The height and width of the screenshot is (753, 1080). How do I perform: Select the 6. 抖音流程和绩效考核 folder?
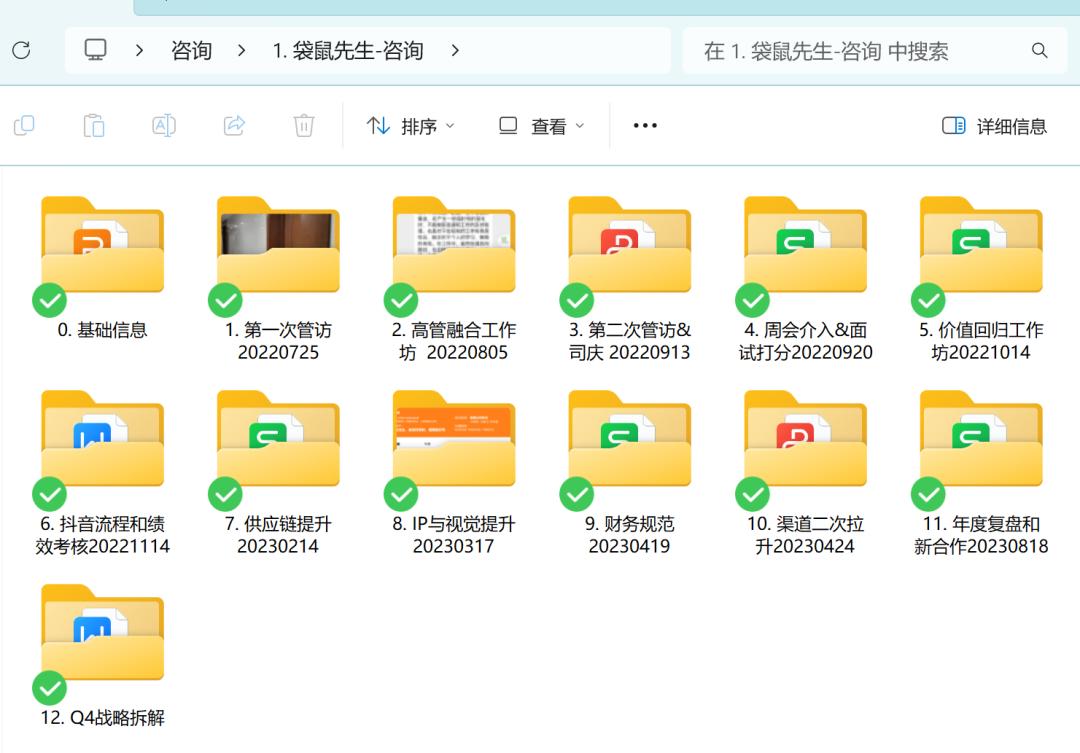(102, 440)
